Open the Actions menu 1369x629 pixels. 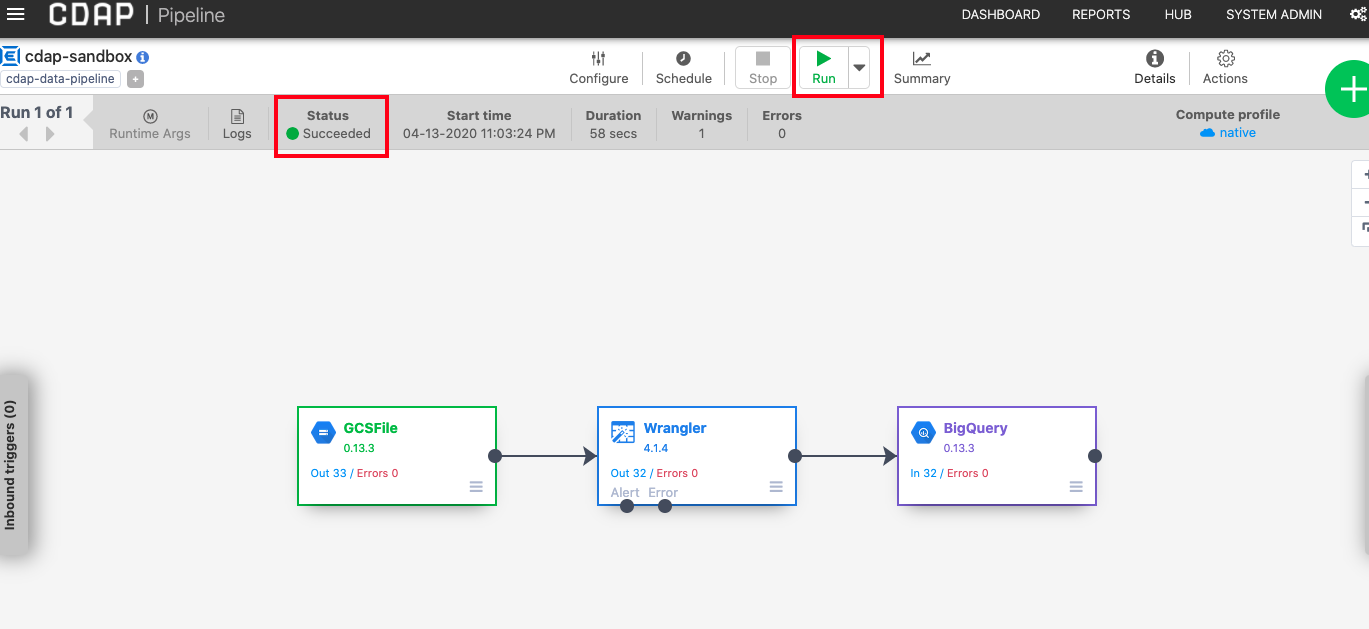coord(1226,68)
